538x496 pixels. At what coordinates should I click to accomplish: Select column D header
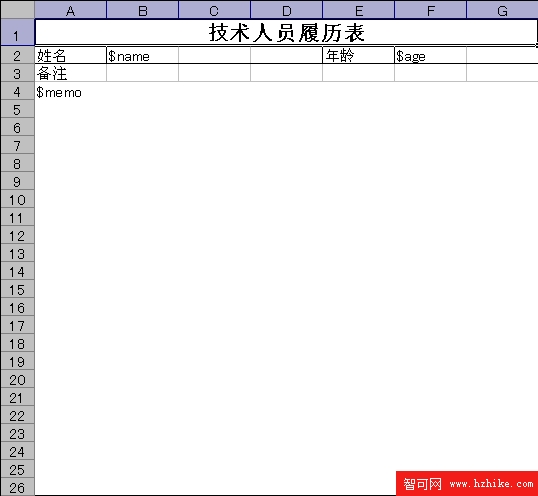pyautogui.click(x=287, y=10)
